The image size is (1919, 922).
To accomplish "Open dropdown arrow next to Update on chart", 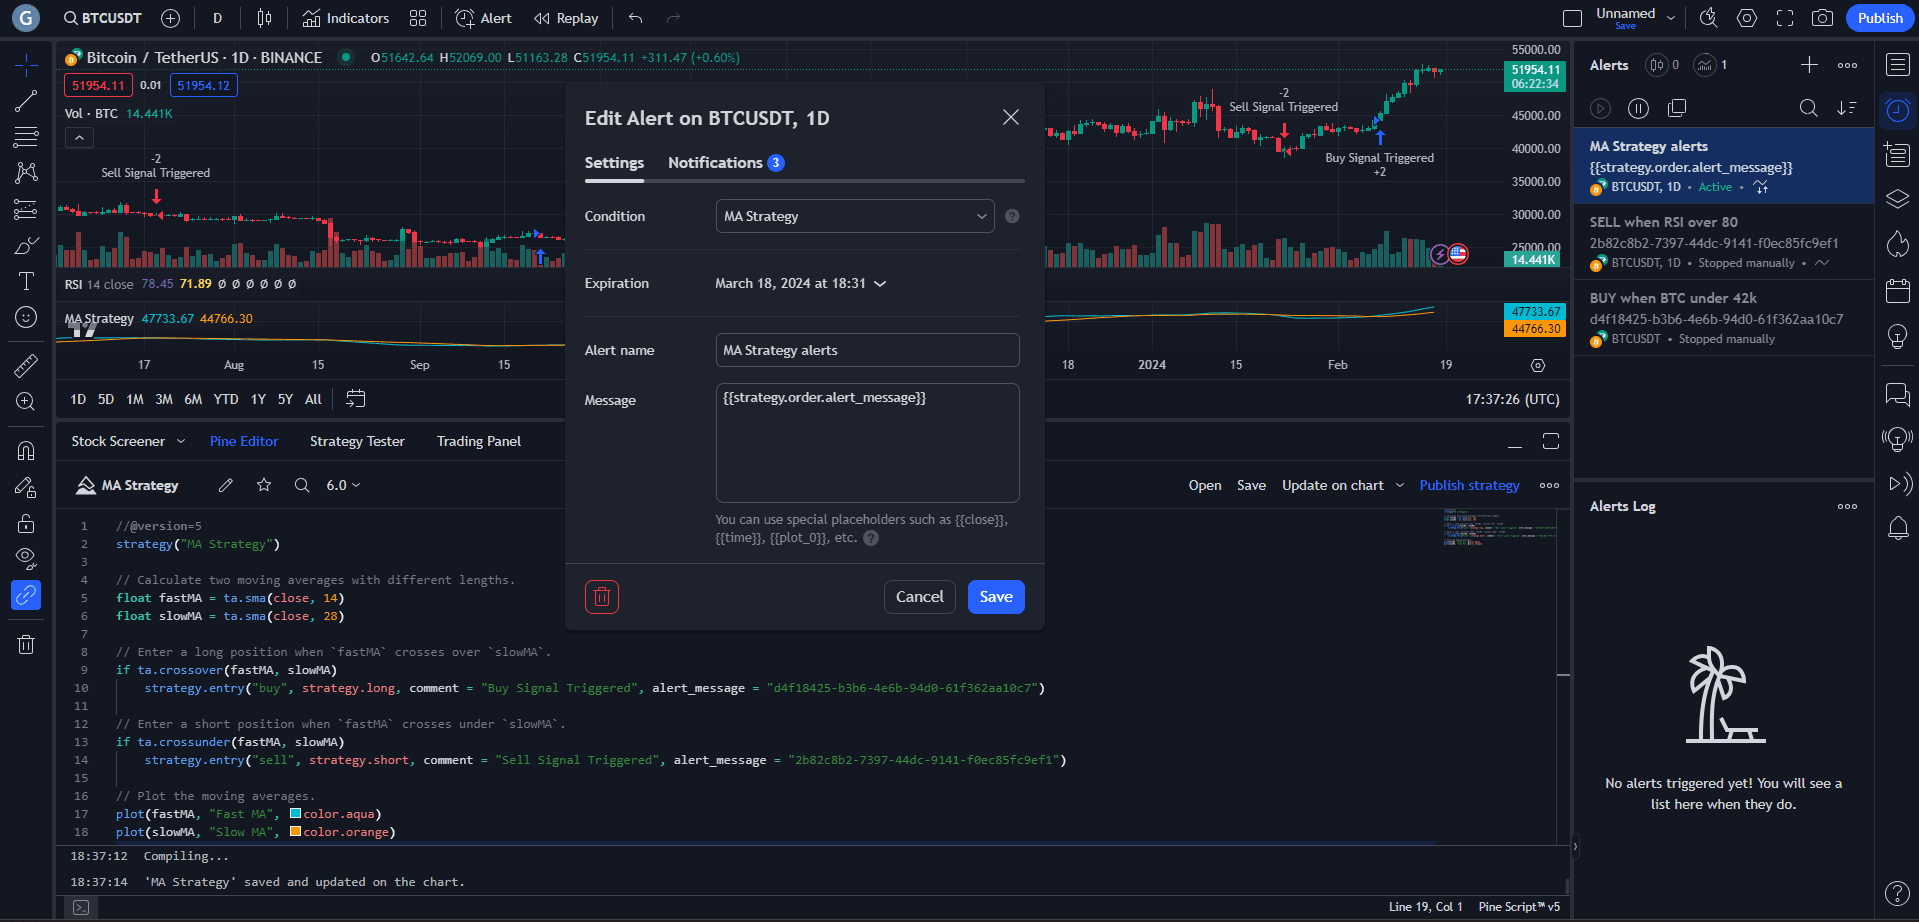I will (1399, 485).
